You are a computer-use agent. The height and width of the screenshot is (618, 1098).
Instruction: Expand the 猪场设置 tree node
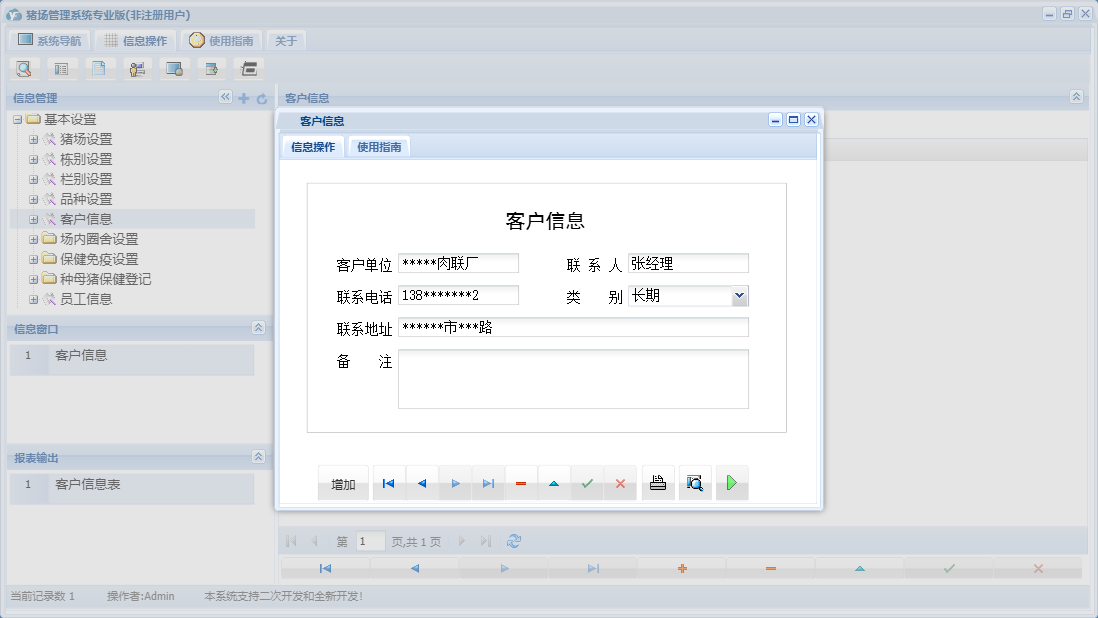(x=33, y=139)
